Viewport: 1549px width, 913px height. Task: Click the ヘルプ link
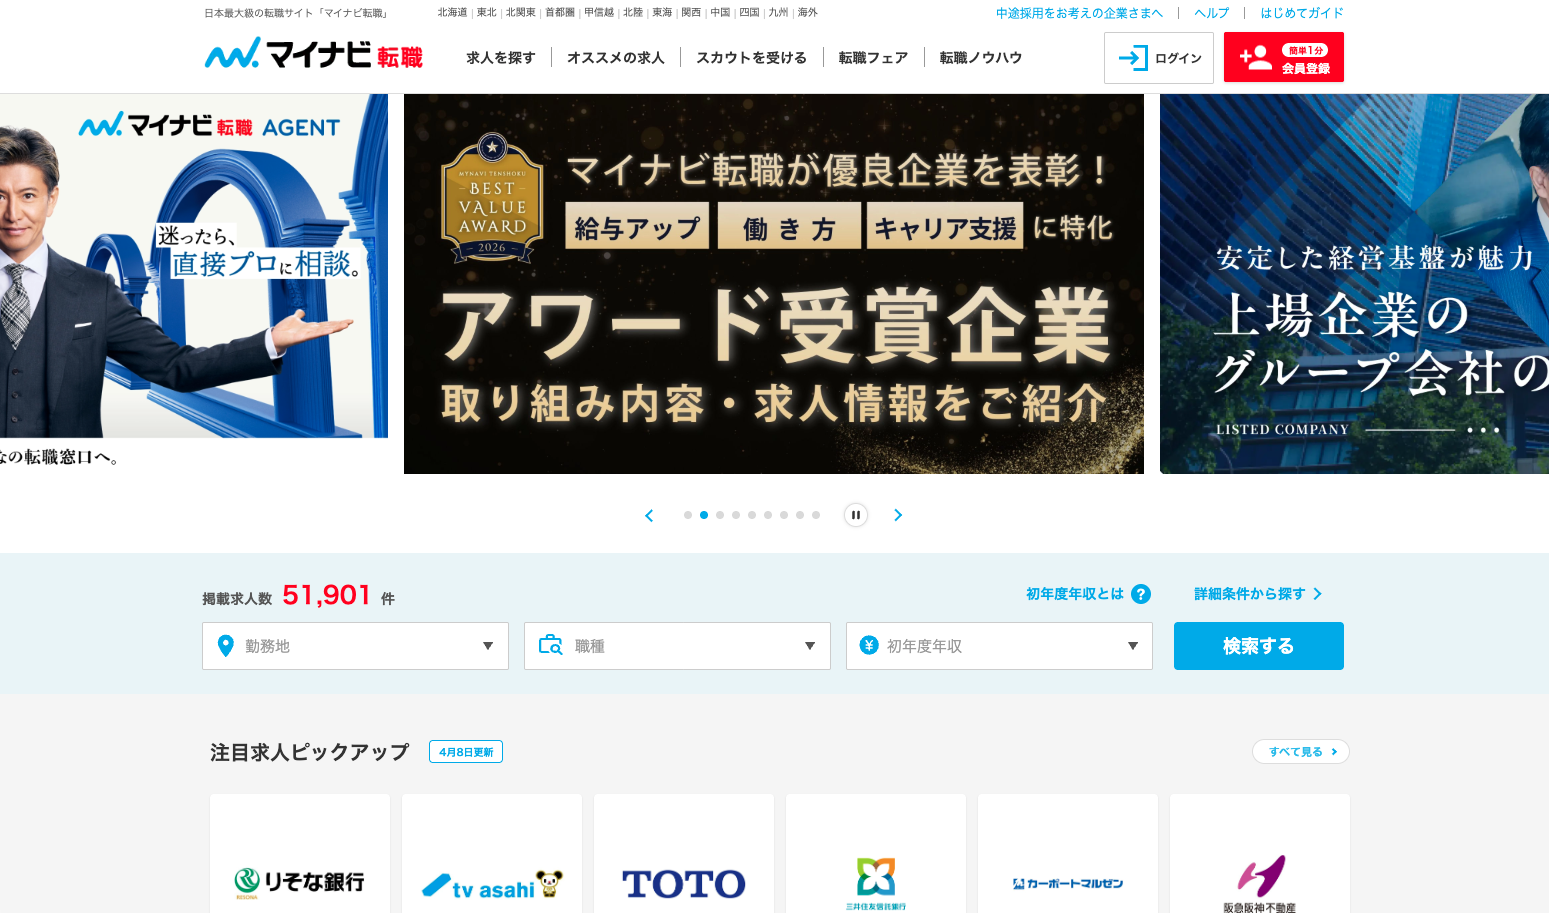(x=1212, y=13)
